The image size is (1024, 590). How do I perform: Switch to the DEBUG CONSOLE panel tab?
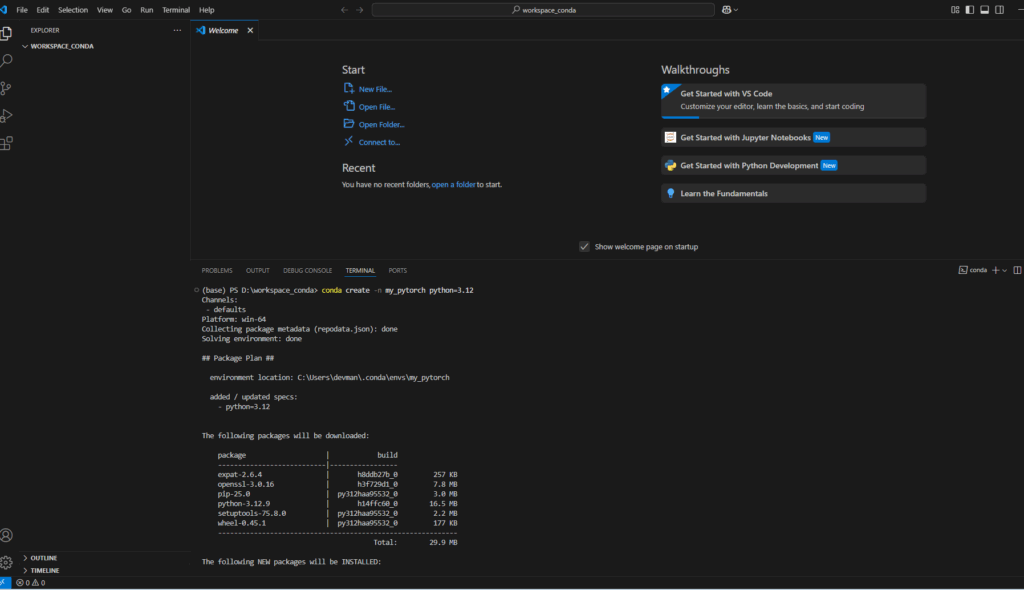coord(308,270)
